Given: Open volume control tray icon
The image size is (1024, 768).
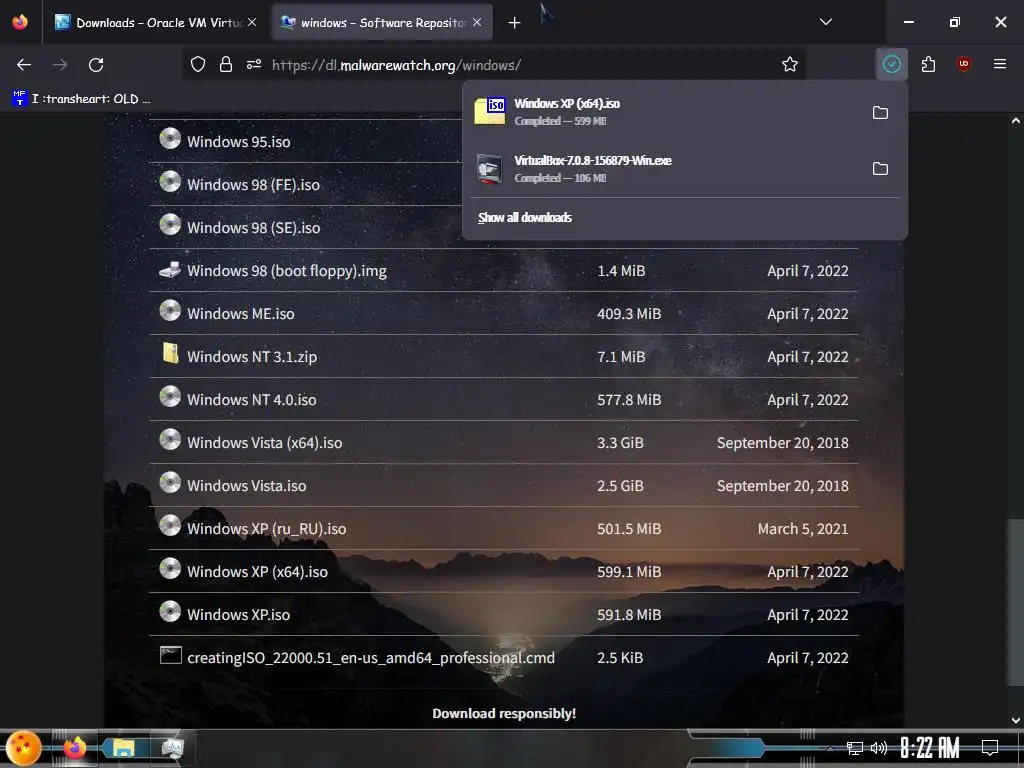Looking at the screenshot, I should (879, 748).
